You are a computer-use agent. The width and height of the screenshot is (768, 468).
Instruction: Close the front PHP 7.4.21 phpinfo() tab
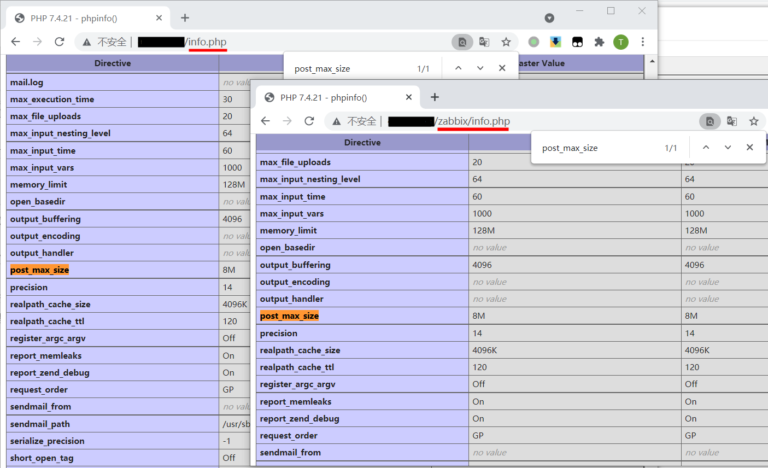tap(410, 97)
